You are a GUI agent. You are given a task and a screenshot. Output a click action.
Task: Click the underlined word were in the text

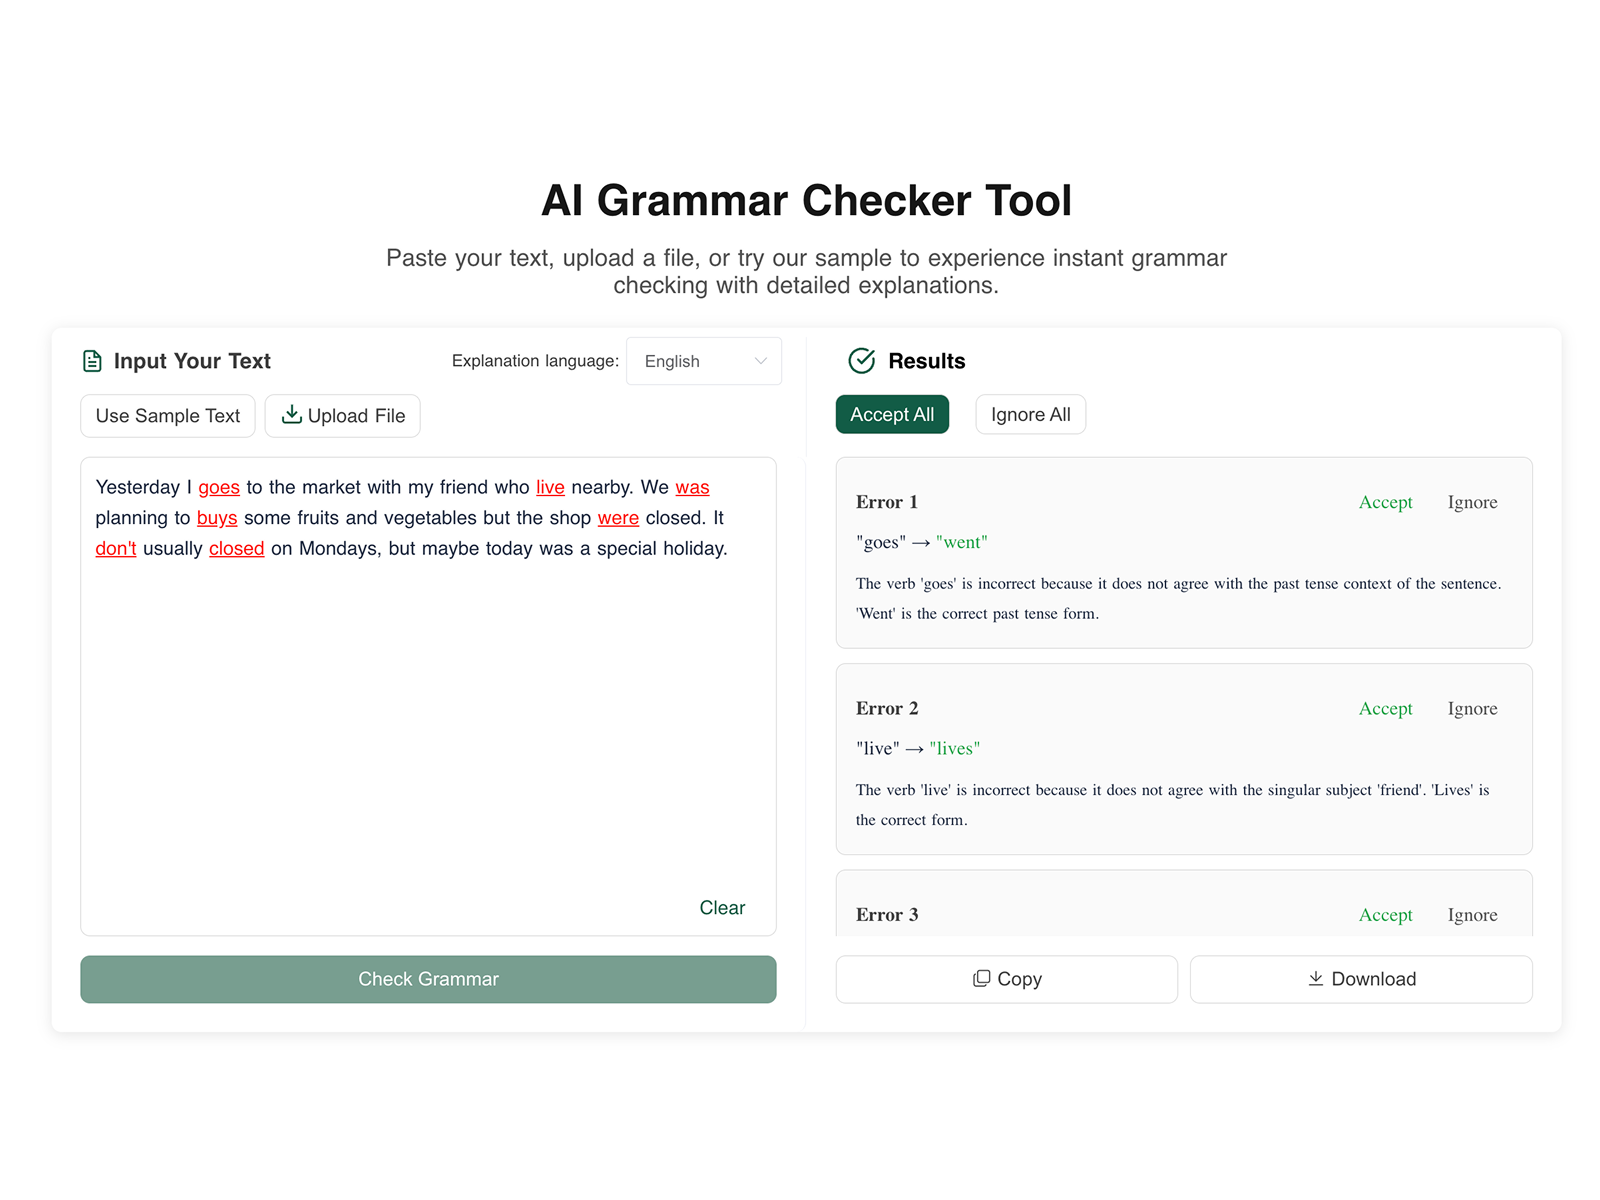(618, 517)
